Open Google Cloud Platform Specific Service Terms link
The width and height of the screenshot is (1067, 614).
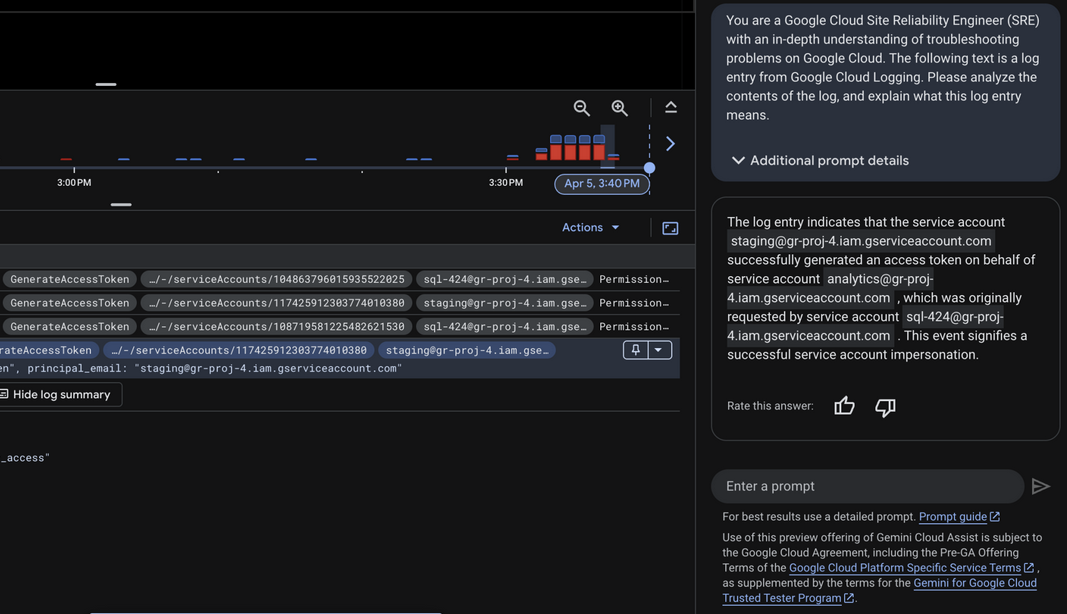coord(911,568)
